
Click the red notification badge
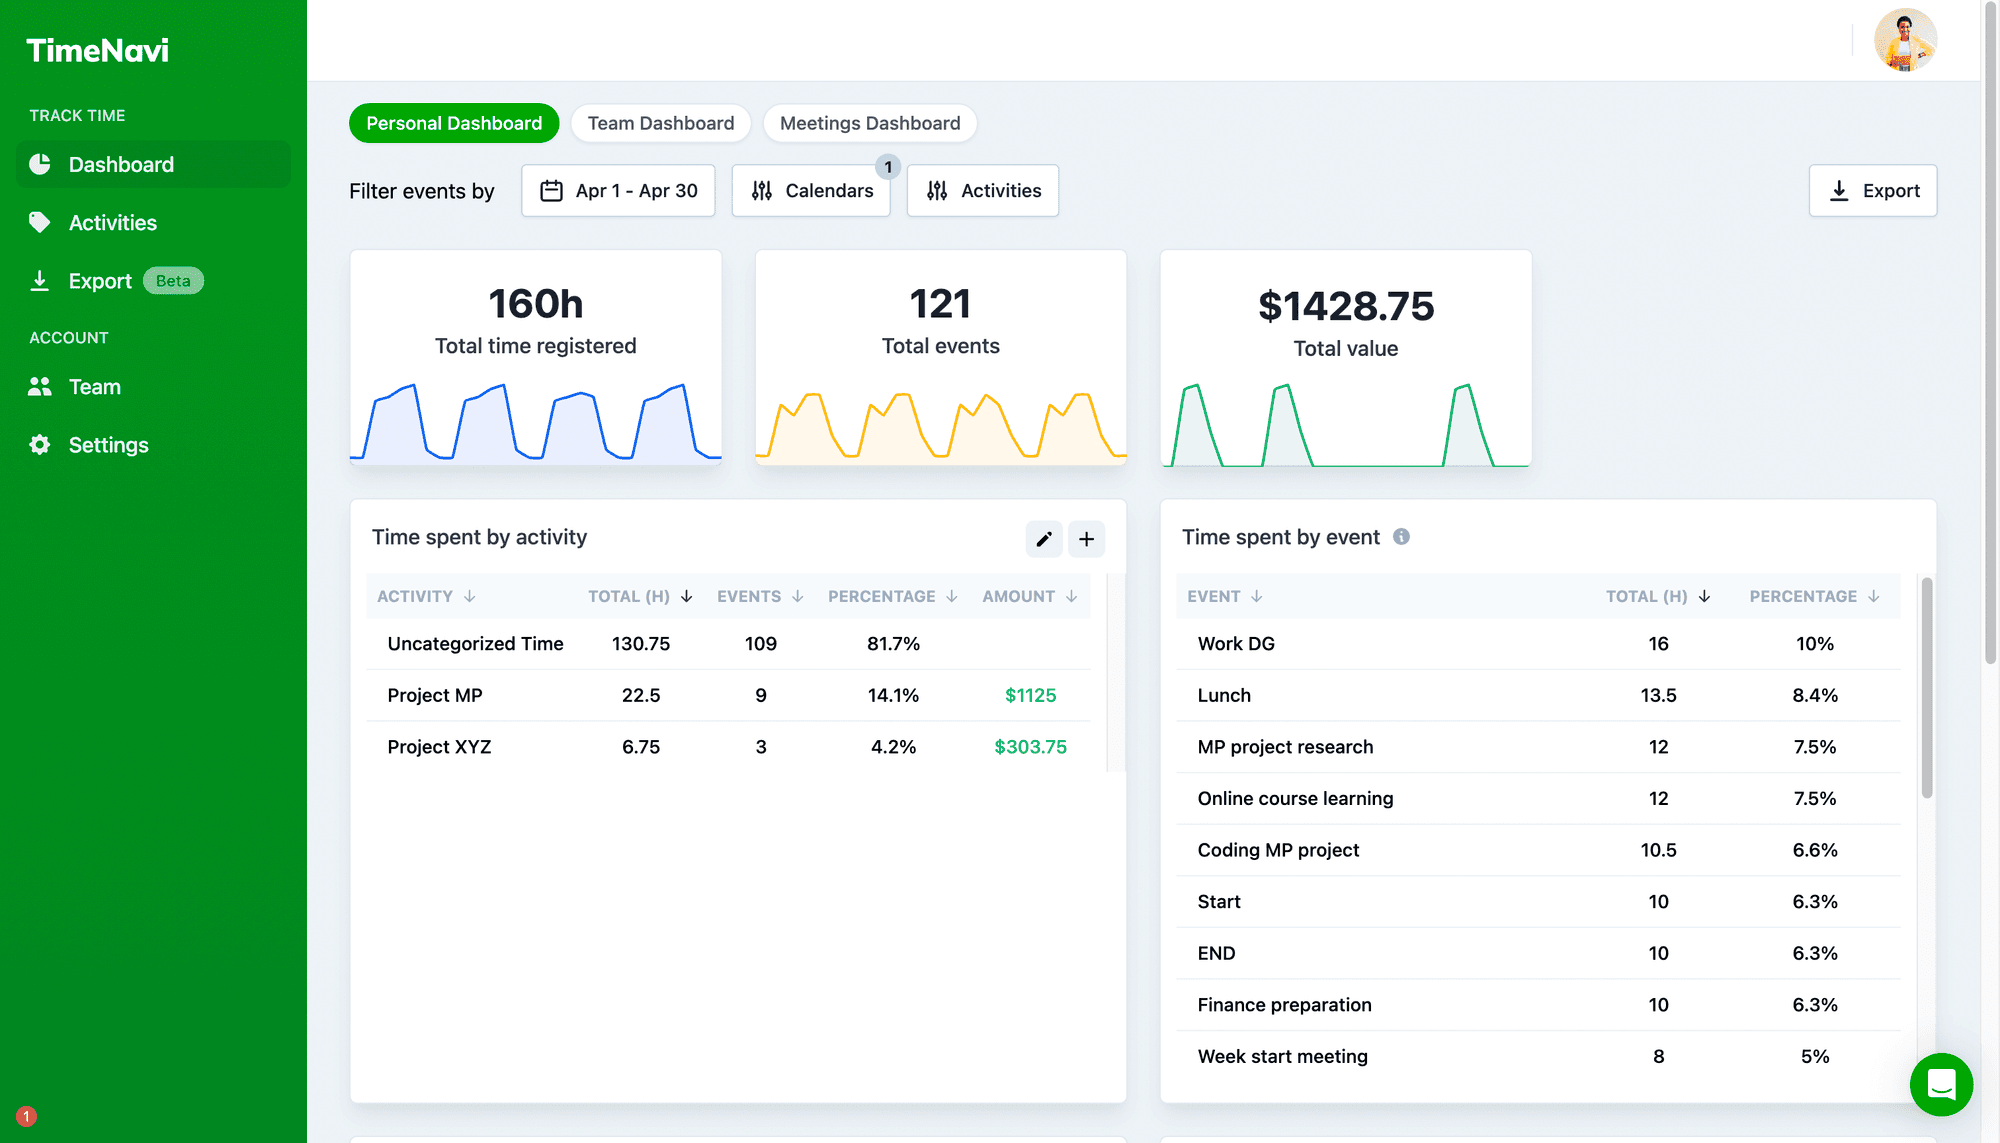[27, 1116]
